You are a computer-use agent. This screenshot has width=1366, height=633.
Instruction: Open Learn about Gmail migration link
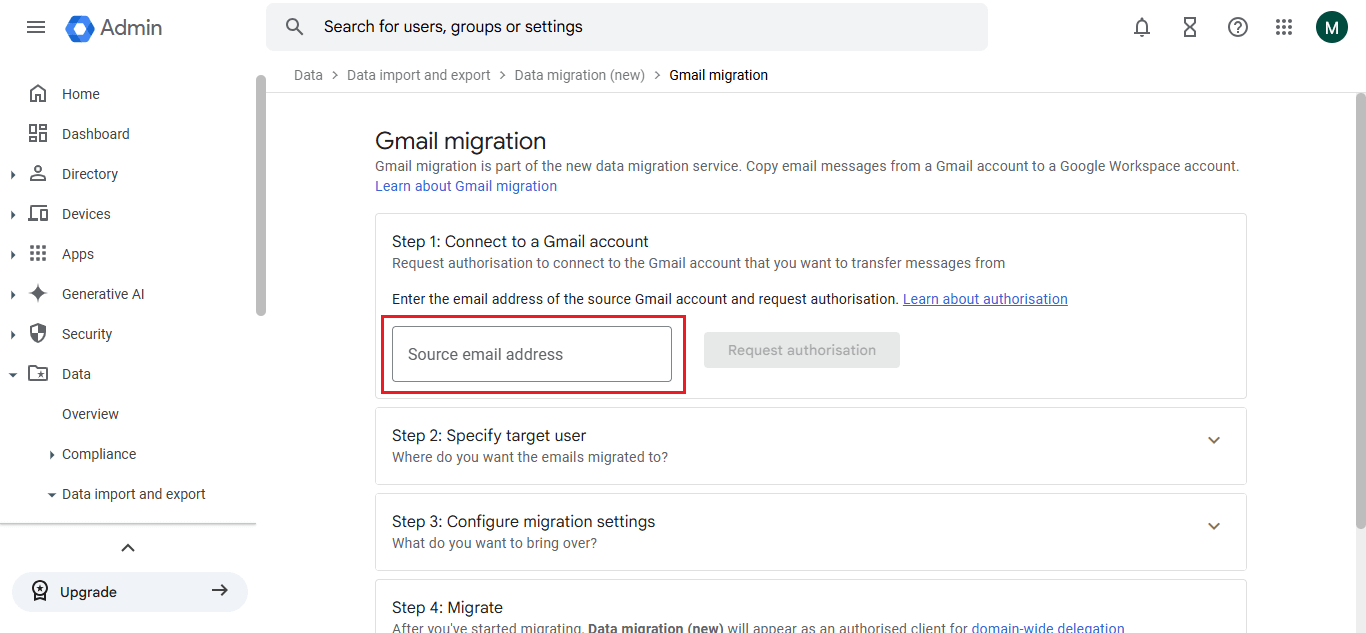tap(466, 186)
